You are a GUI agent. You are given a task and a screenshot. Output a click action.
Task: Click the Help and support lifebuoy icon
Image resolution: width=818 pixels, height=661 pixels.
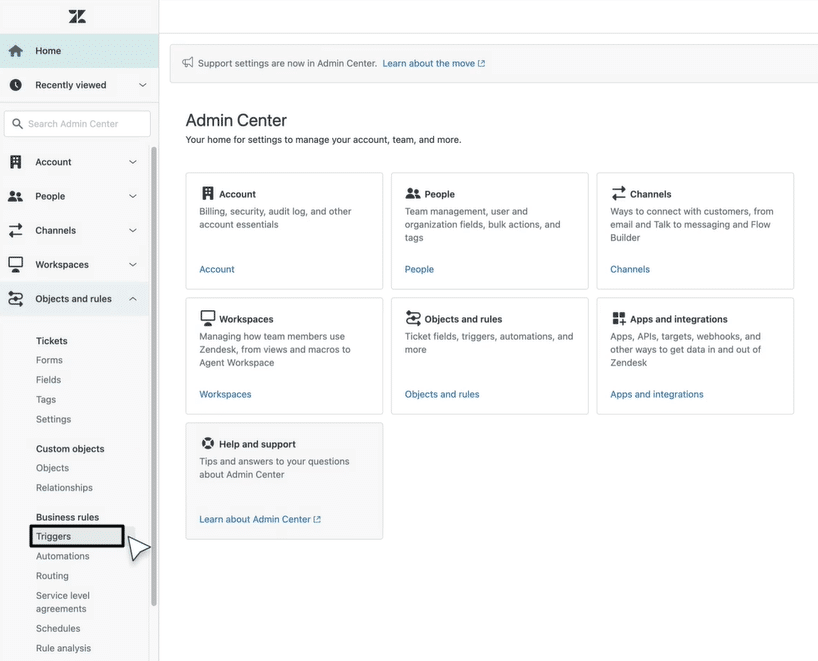tap(208, 443)
